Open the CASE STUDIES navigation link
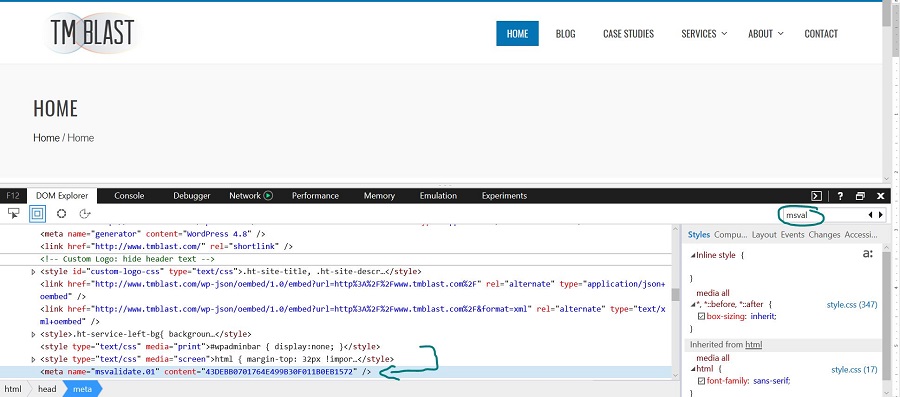Image resolution: width=900 pixels, height=397 pixels. (x=629, y=34)
